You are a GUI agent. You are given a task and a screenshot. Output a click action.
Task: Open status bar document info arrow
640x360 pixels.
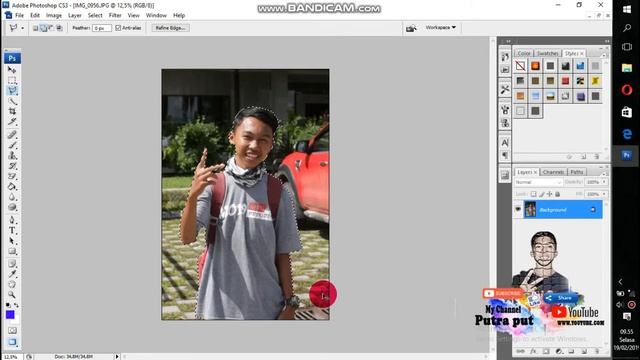pyautogui.click(x=117, y=356)
